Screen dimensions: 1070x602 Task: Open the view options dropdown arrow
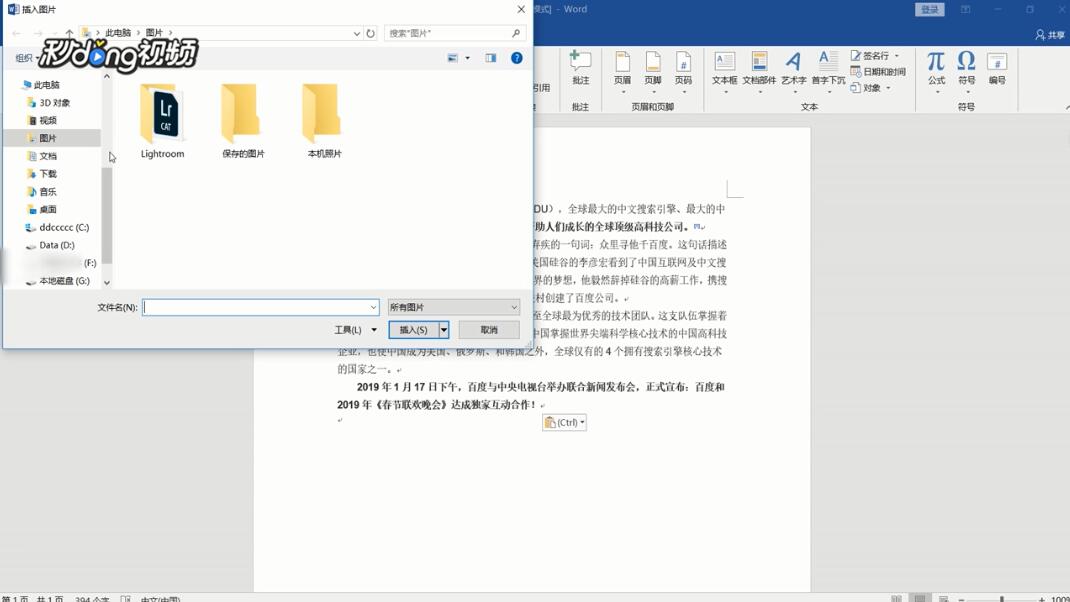[x=467, y=58]
